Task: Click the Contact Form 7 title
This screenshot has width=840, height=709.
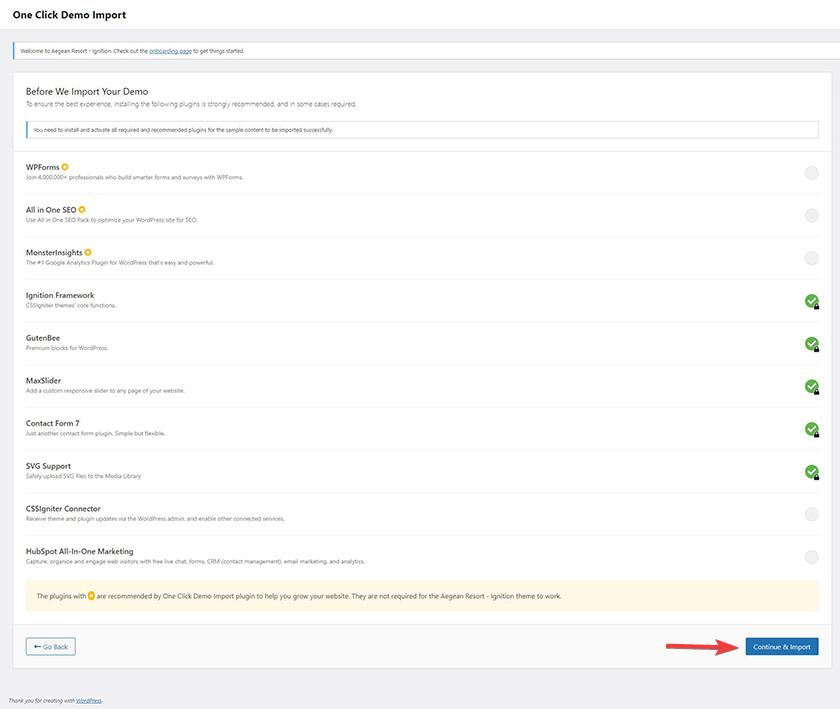Action: click(x=52, y=423)
